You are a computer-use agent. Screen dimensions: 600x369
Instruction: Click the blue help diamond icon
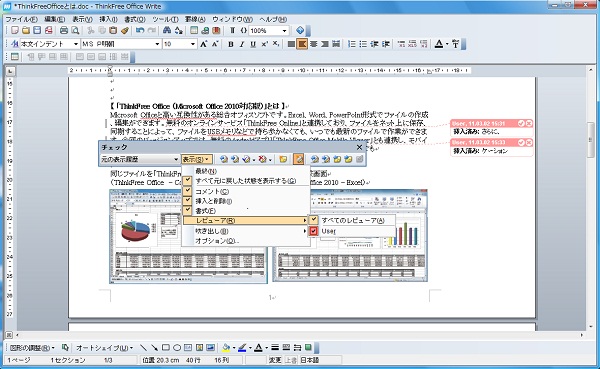tap(300, 30)
